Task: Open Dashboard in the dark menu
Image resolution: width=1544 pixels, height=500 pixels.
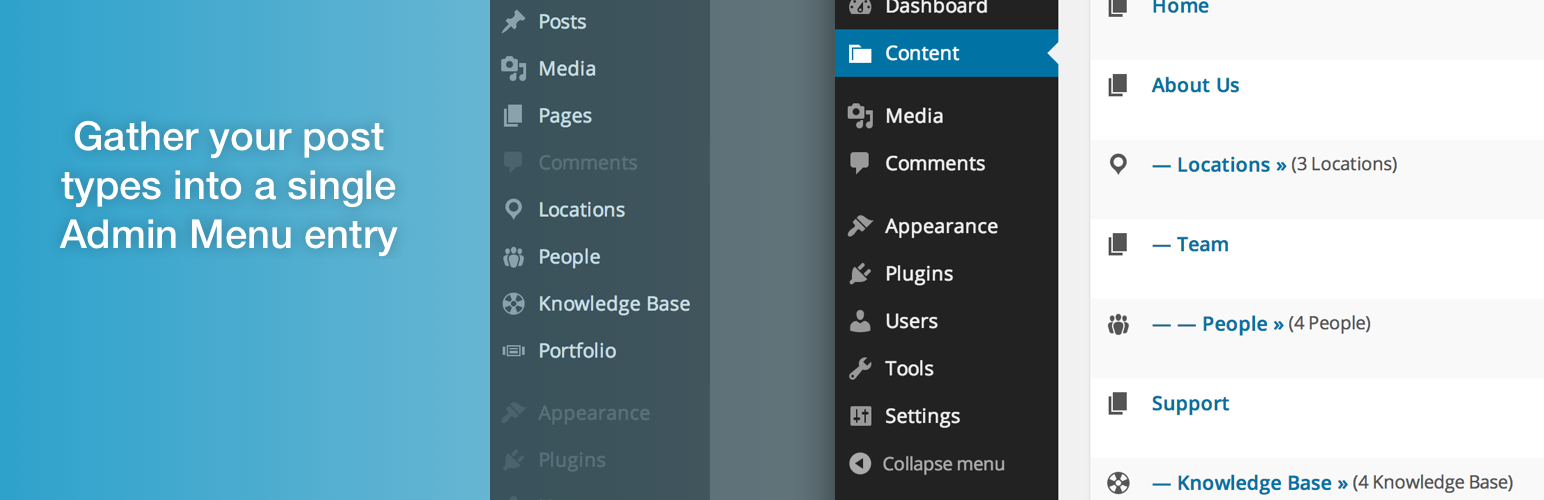Action: (x=936, y=7)
